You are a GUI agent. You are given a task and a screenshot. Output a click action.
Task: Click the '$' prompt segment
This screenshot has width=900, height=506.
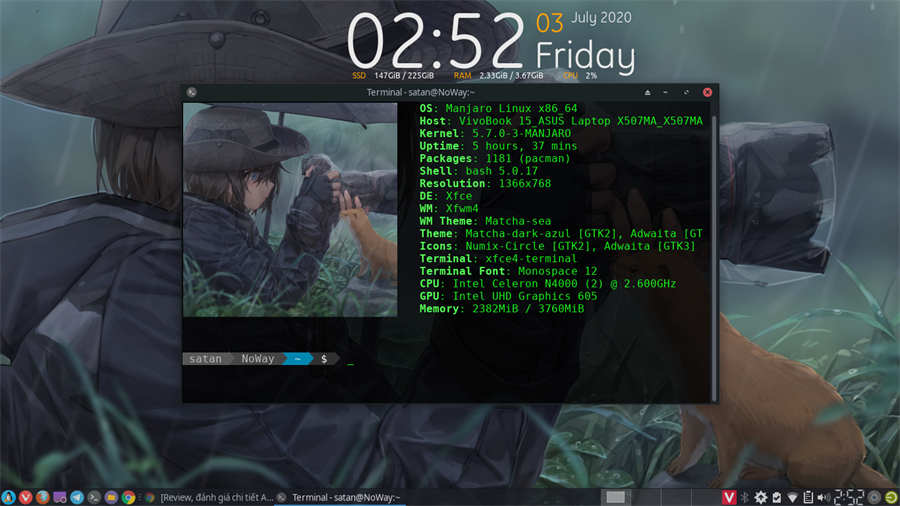tap(324, 359)
